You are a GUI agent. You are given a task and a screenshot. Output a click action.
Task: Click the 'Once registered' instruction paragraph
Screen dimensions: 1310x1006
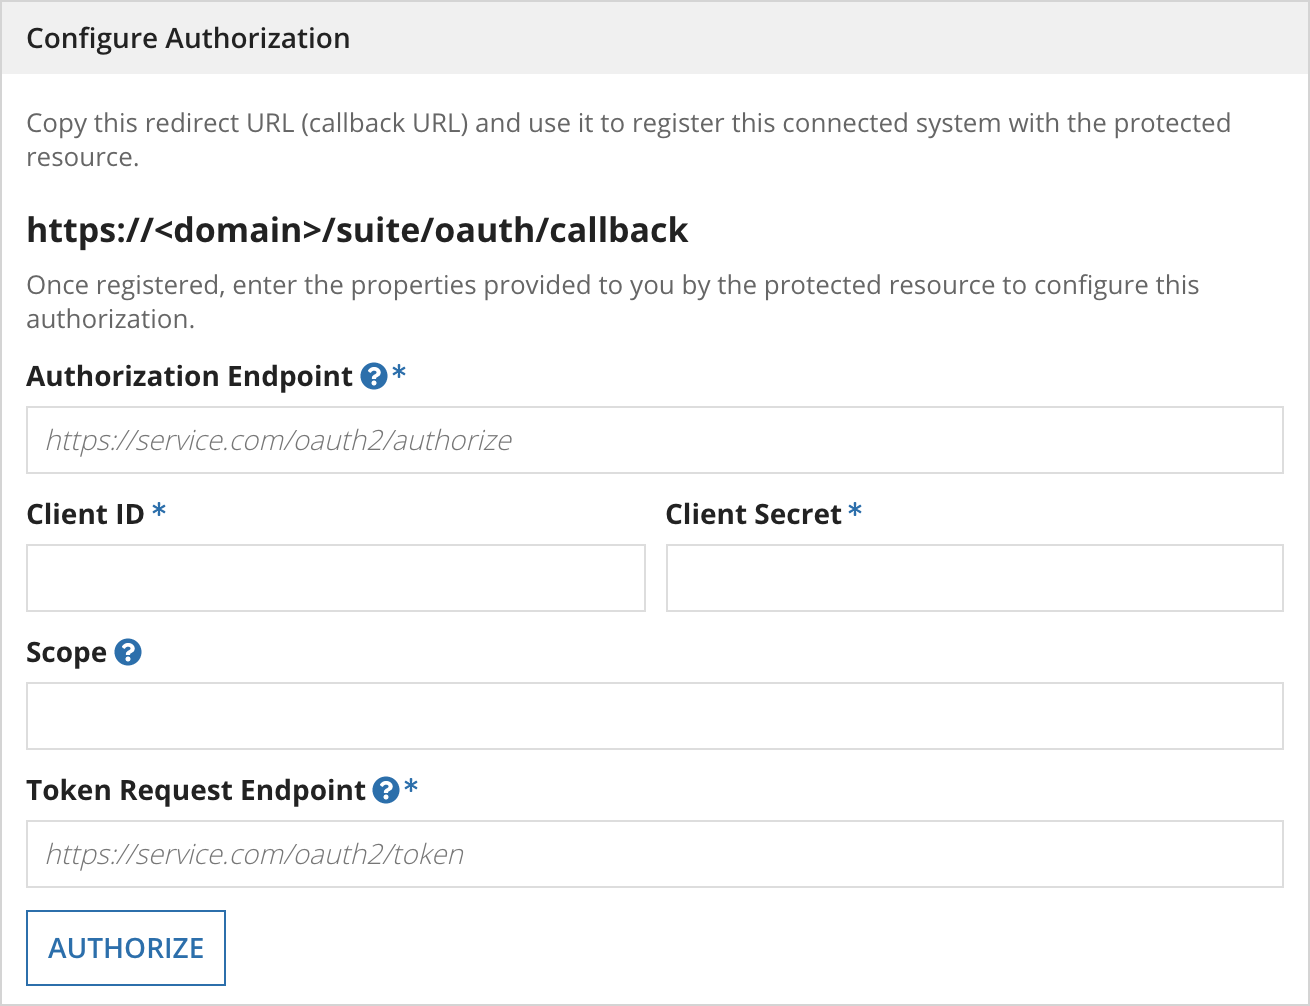(612, 302)
